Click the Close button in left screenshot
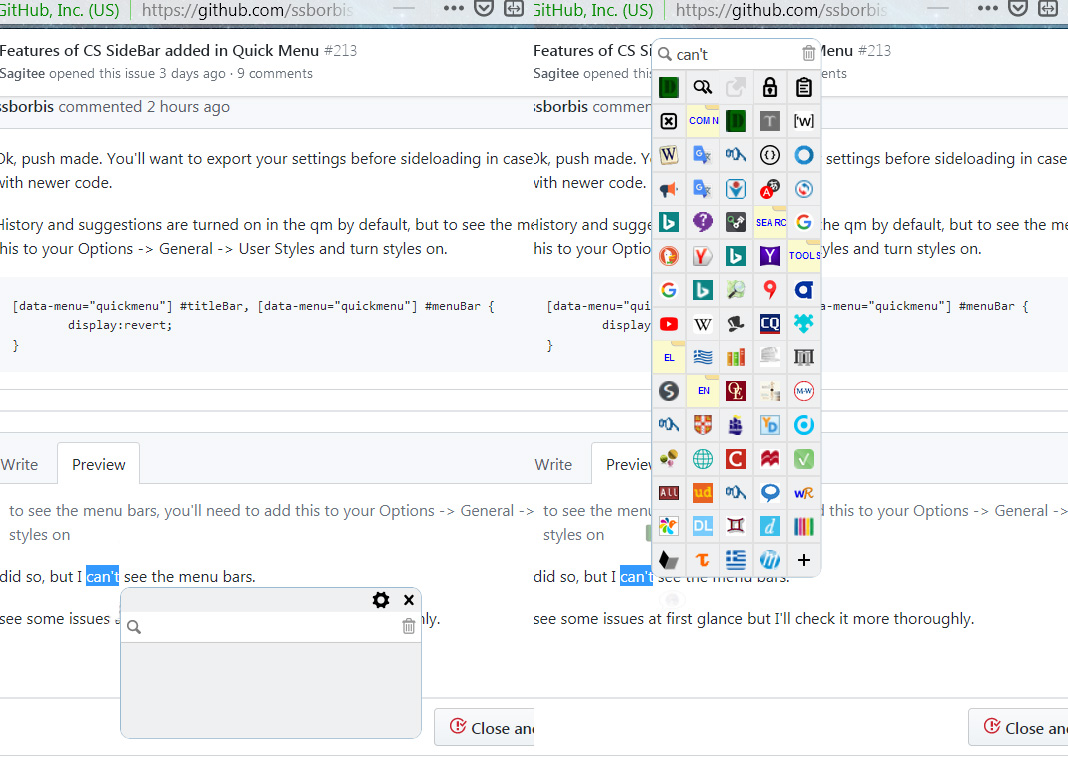The image size is (1068, 783). coord(484,728)
